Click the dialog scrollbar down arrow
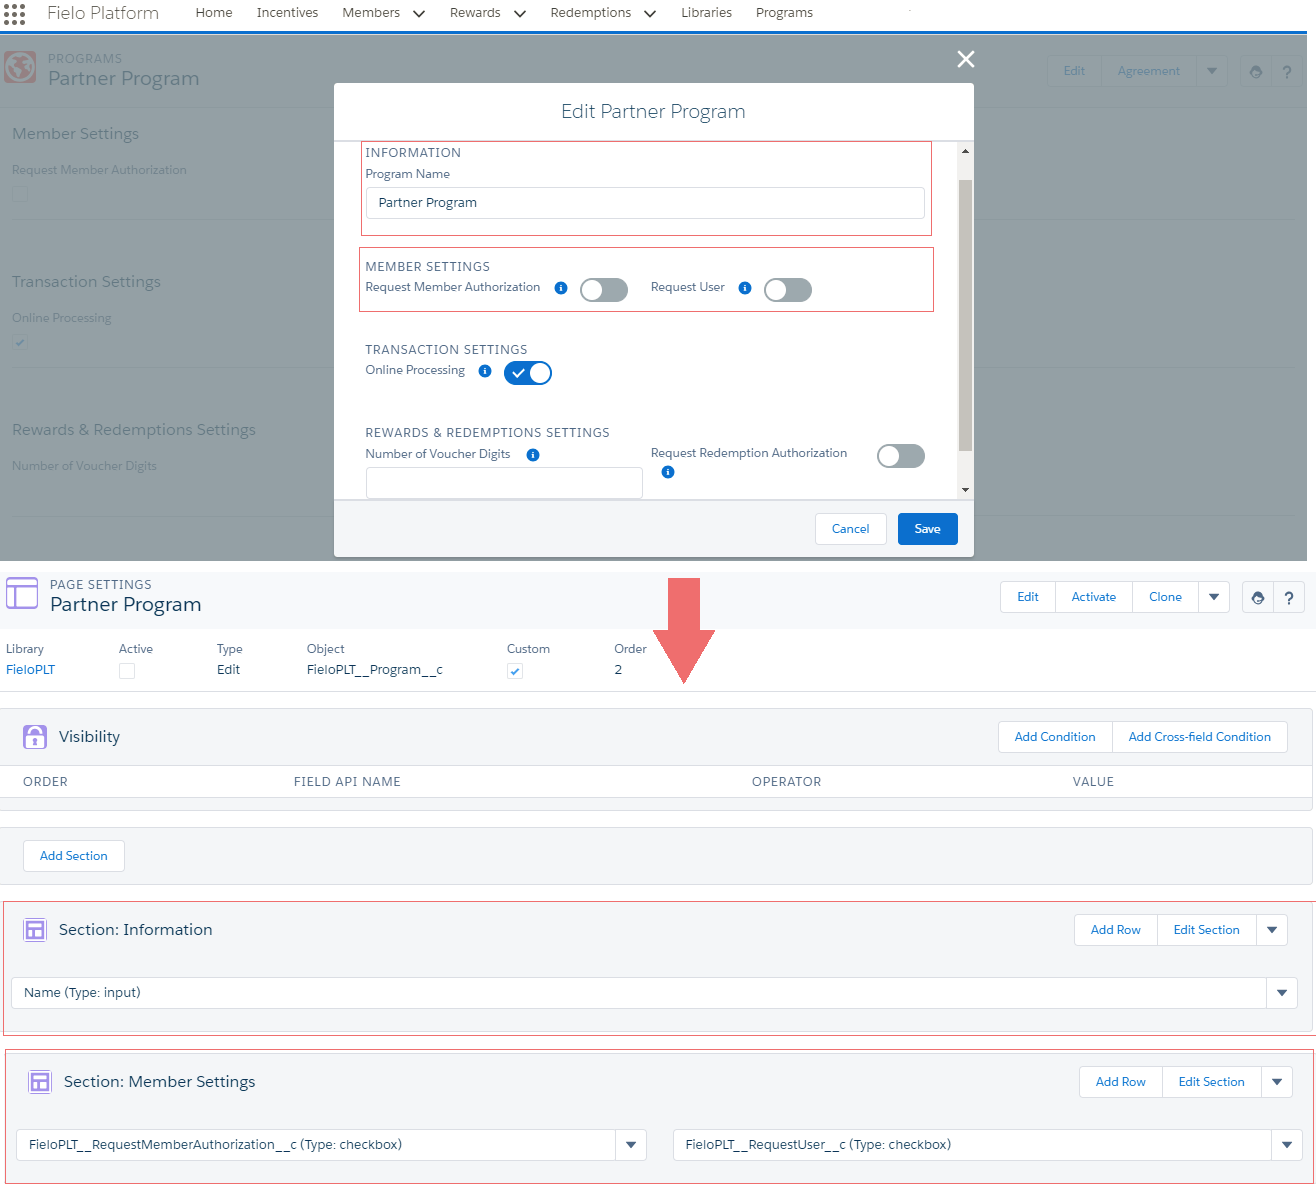 (x=965, y=490)
